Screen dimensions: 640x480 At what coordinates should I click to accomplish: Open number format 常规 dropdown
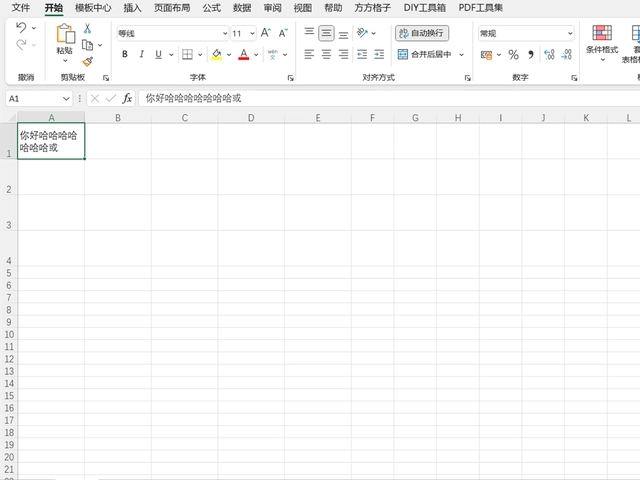coord(570,33)
